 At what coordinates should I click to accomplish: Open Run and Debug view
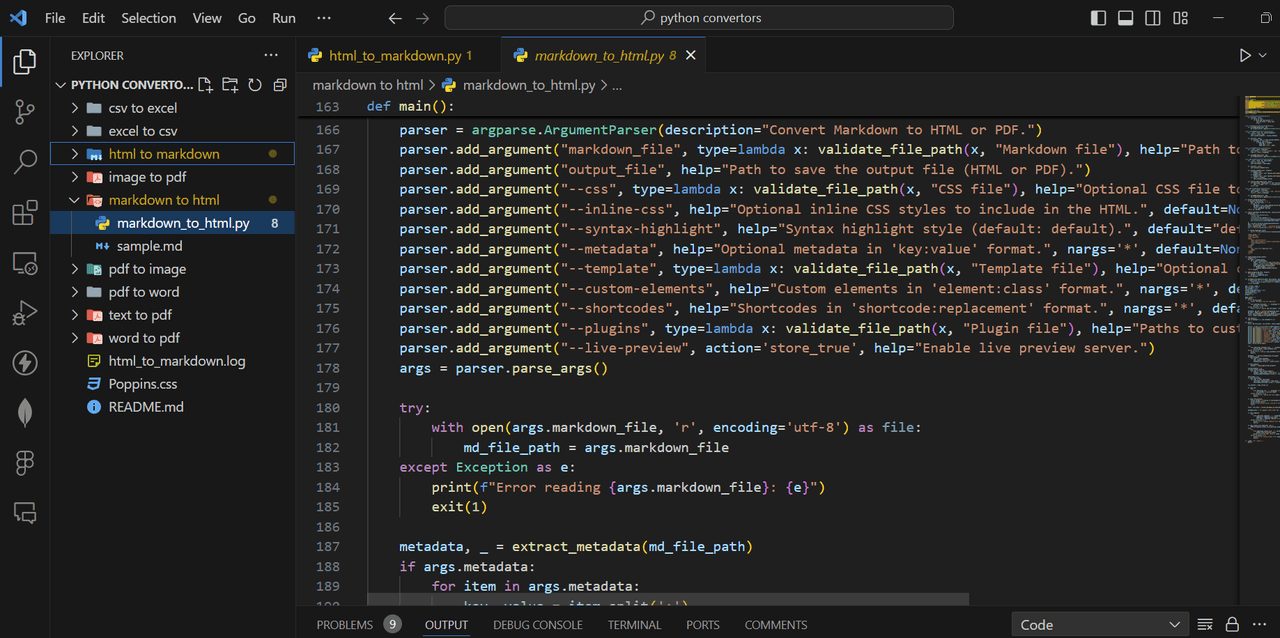(x=25, y=314)
